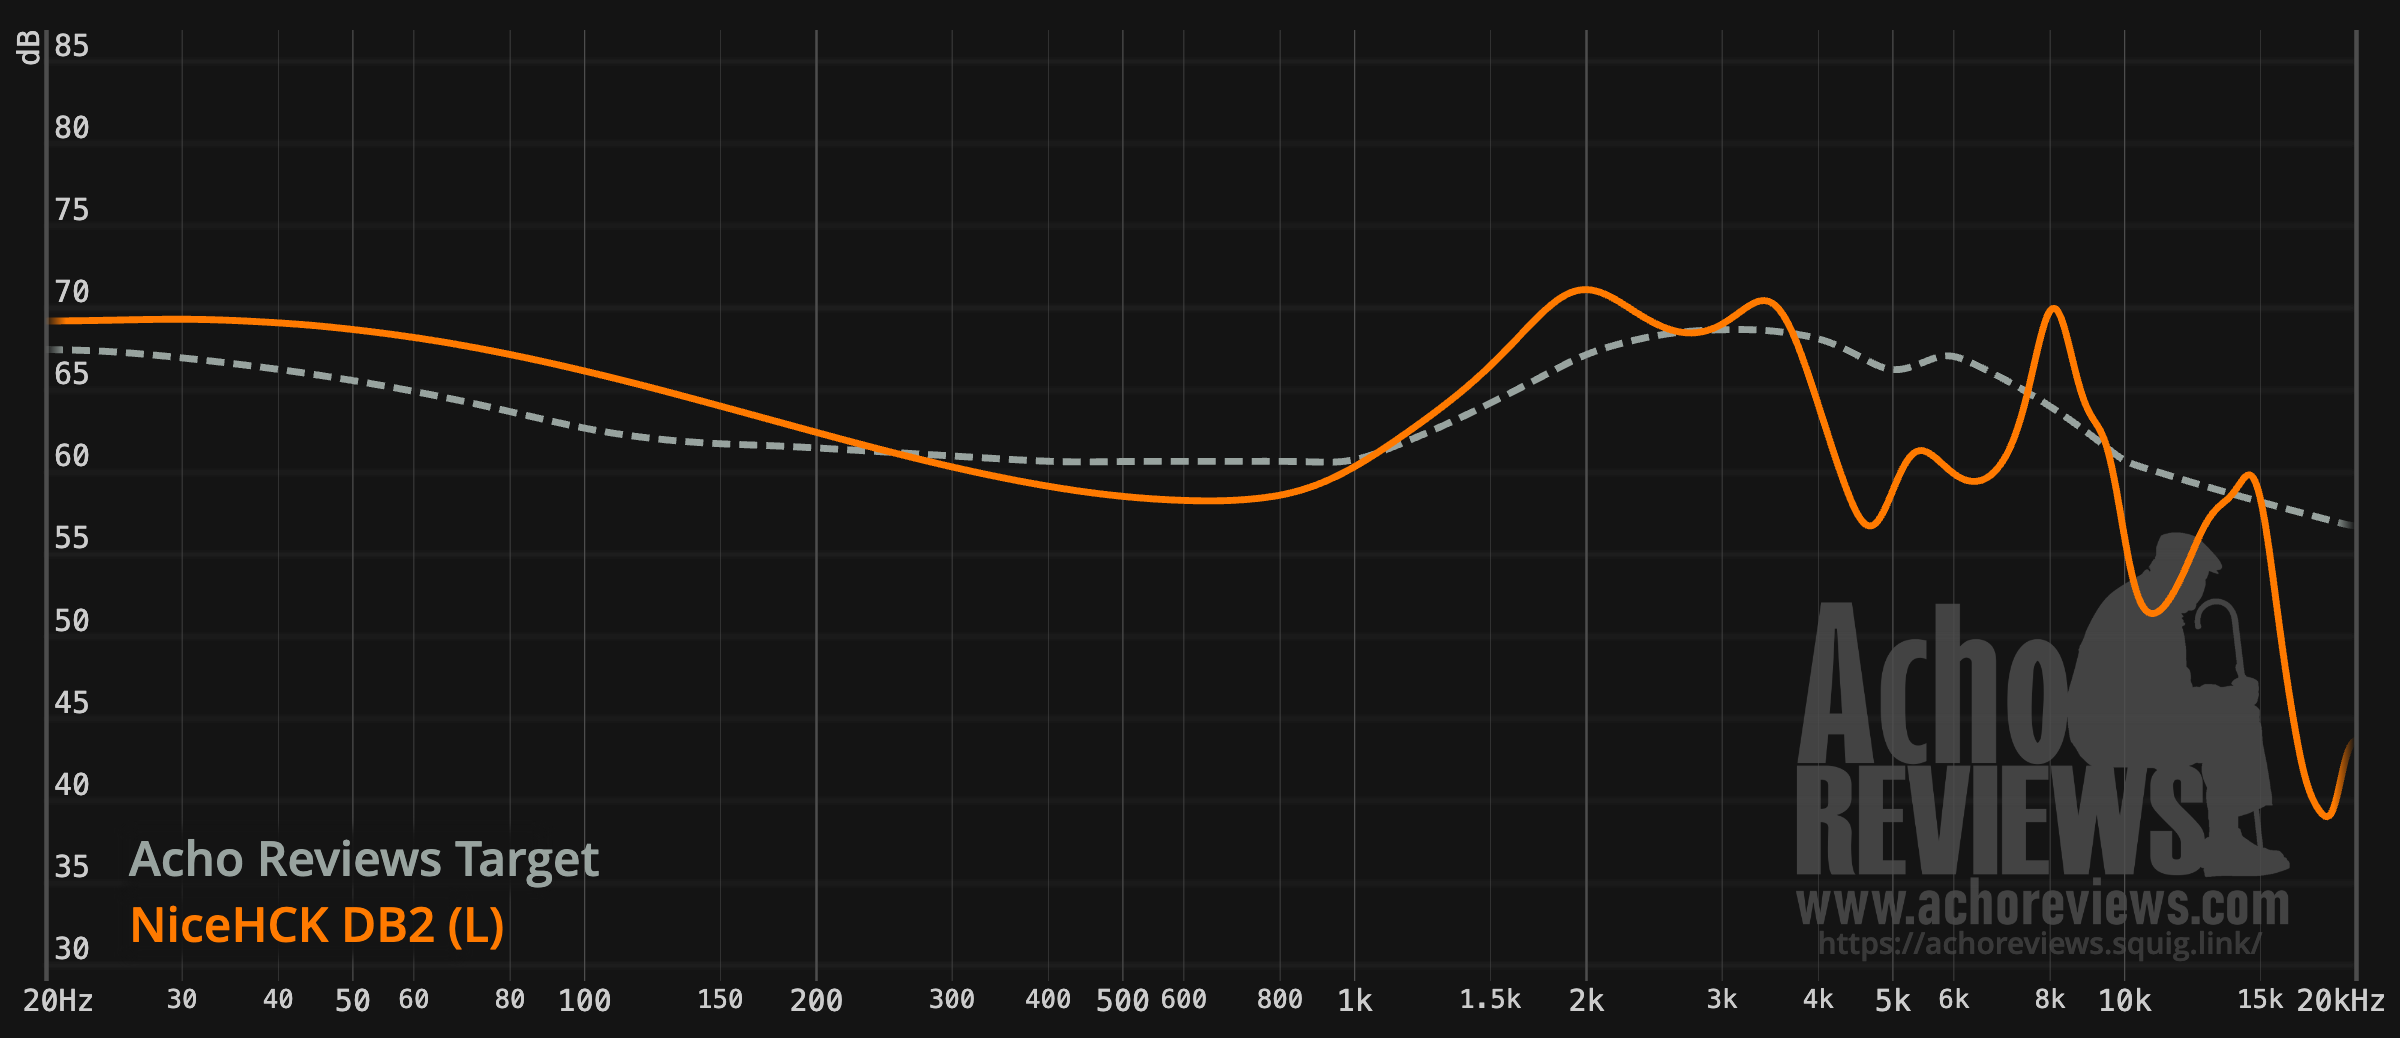Click the 70 dB axis label
This screenshot has width=2400, height=1038.
point(72,292)
